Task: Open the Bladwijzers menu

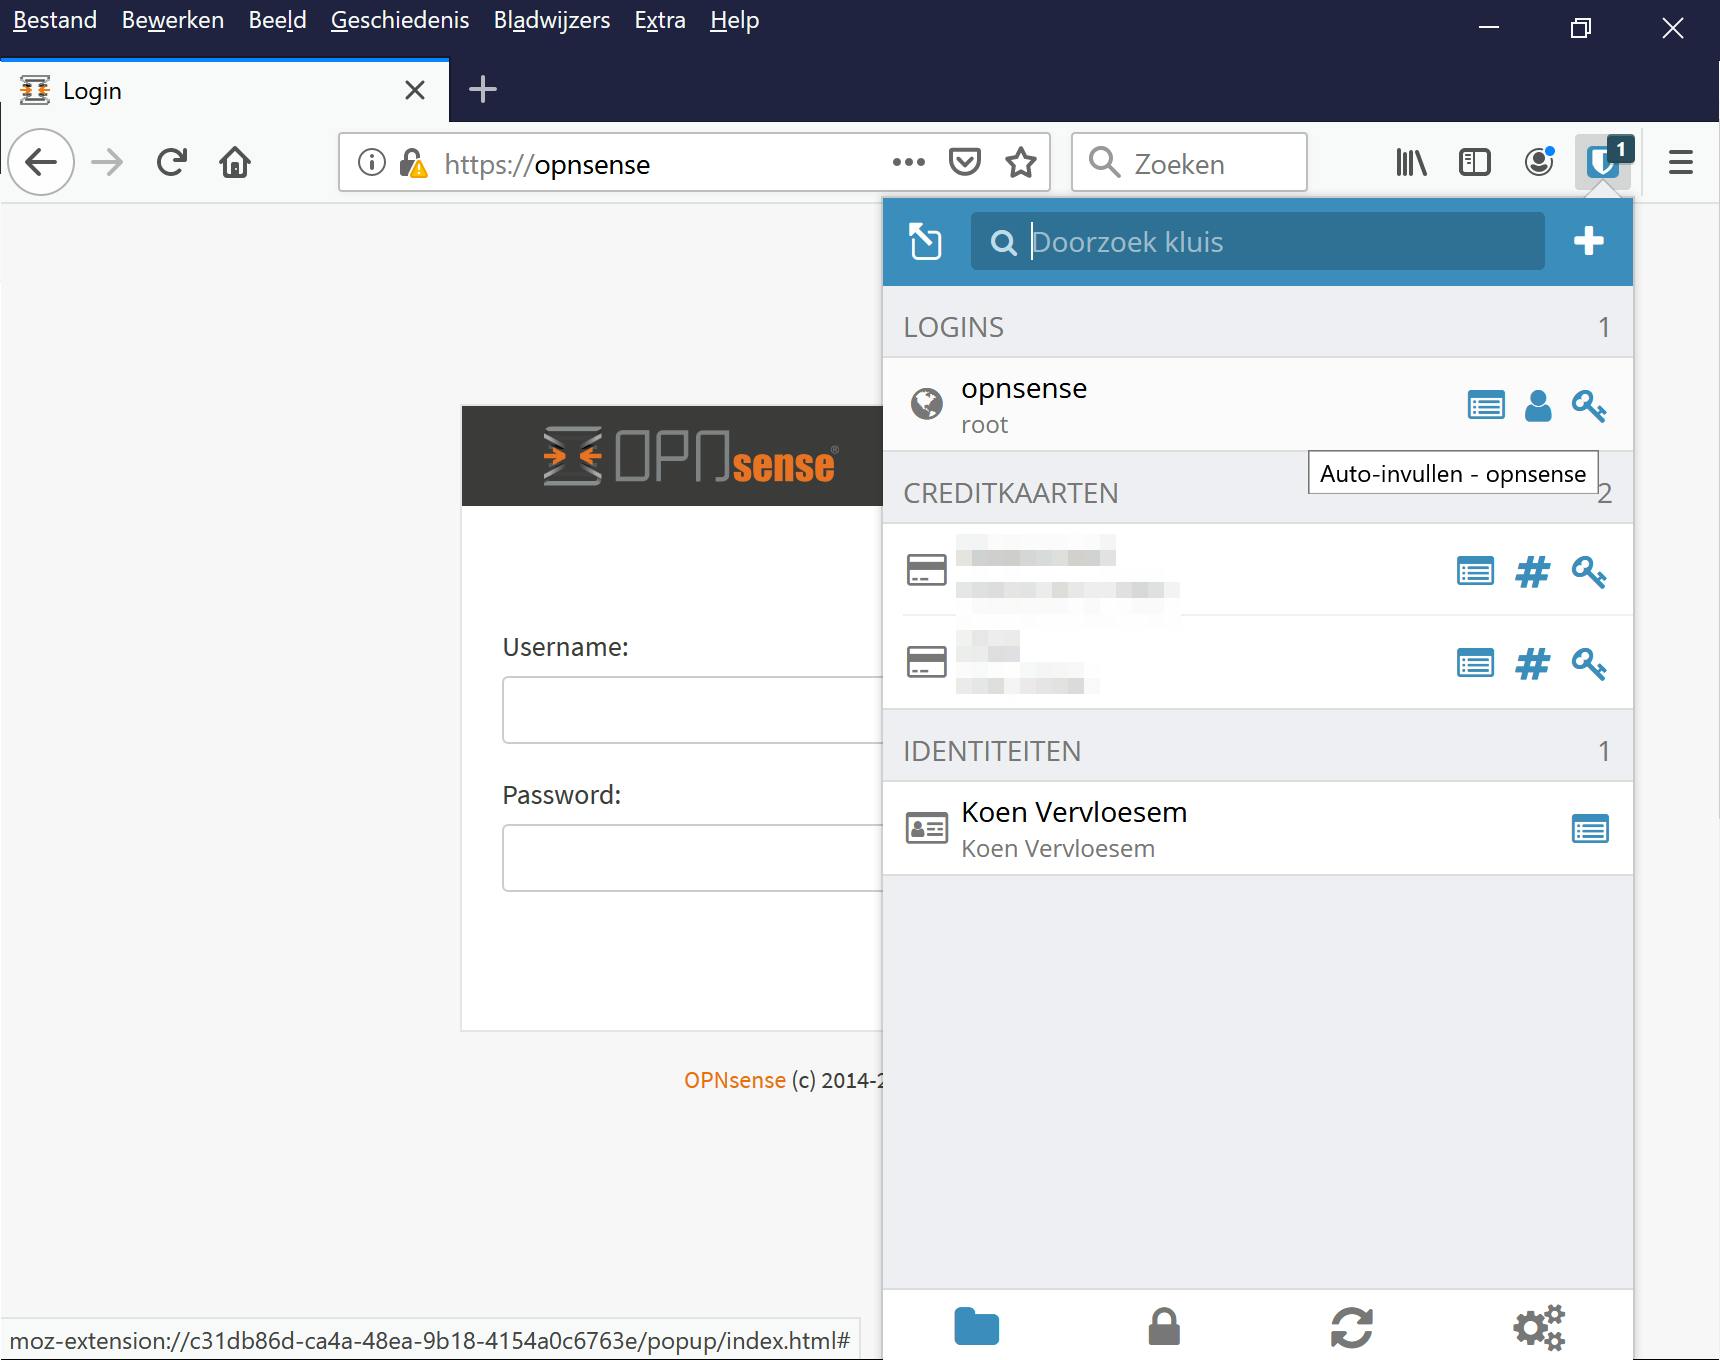Action: pyautogui.click(x=552, y=20)
